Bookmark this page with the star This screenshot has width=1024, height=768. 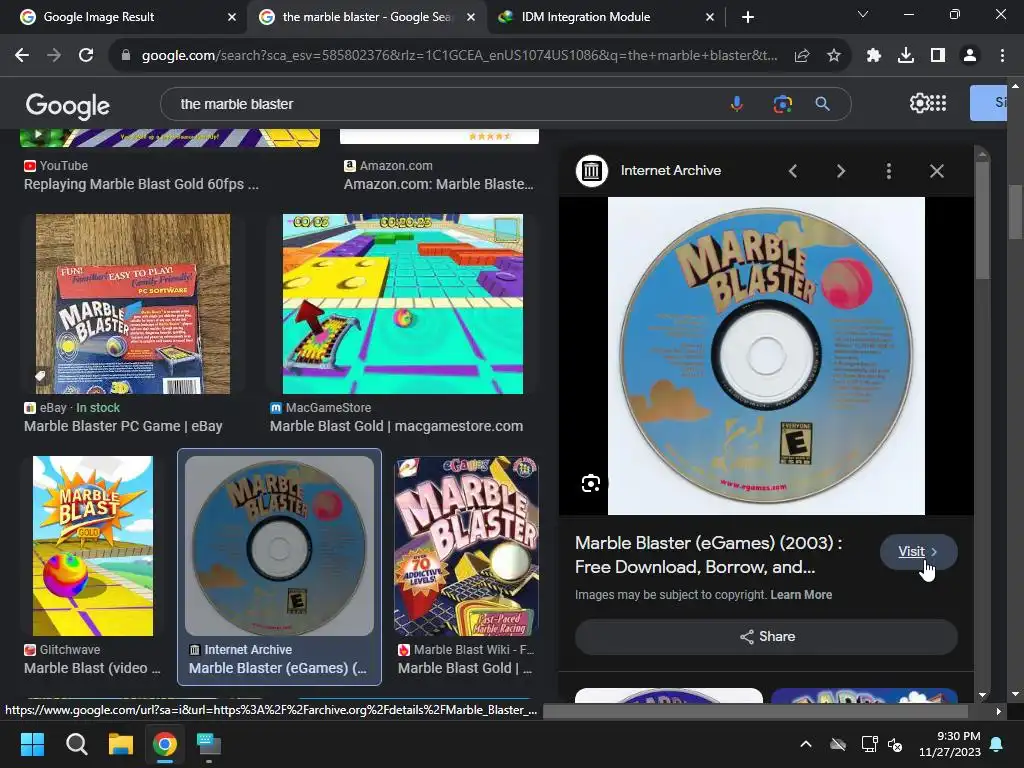[x=833, y=56]
